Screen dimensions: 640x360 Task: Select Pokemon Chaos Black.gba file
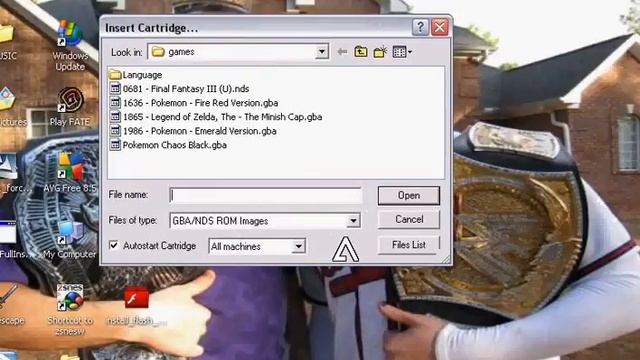coord(168,145)
